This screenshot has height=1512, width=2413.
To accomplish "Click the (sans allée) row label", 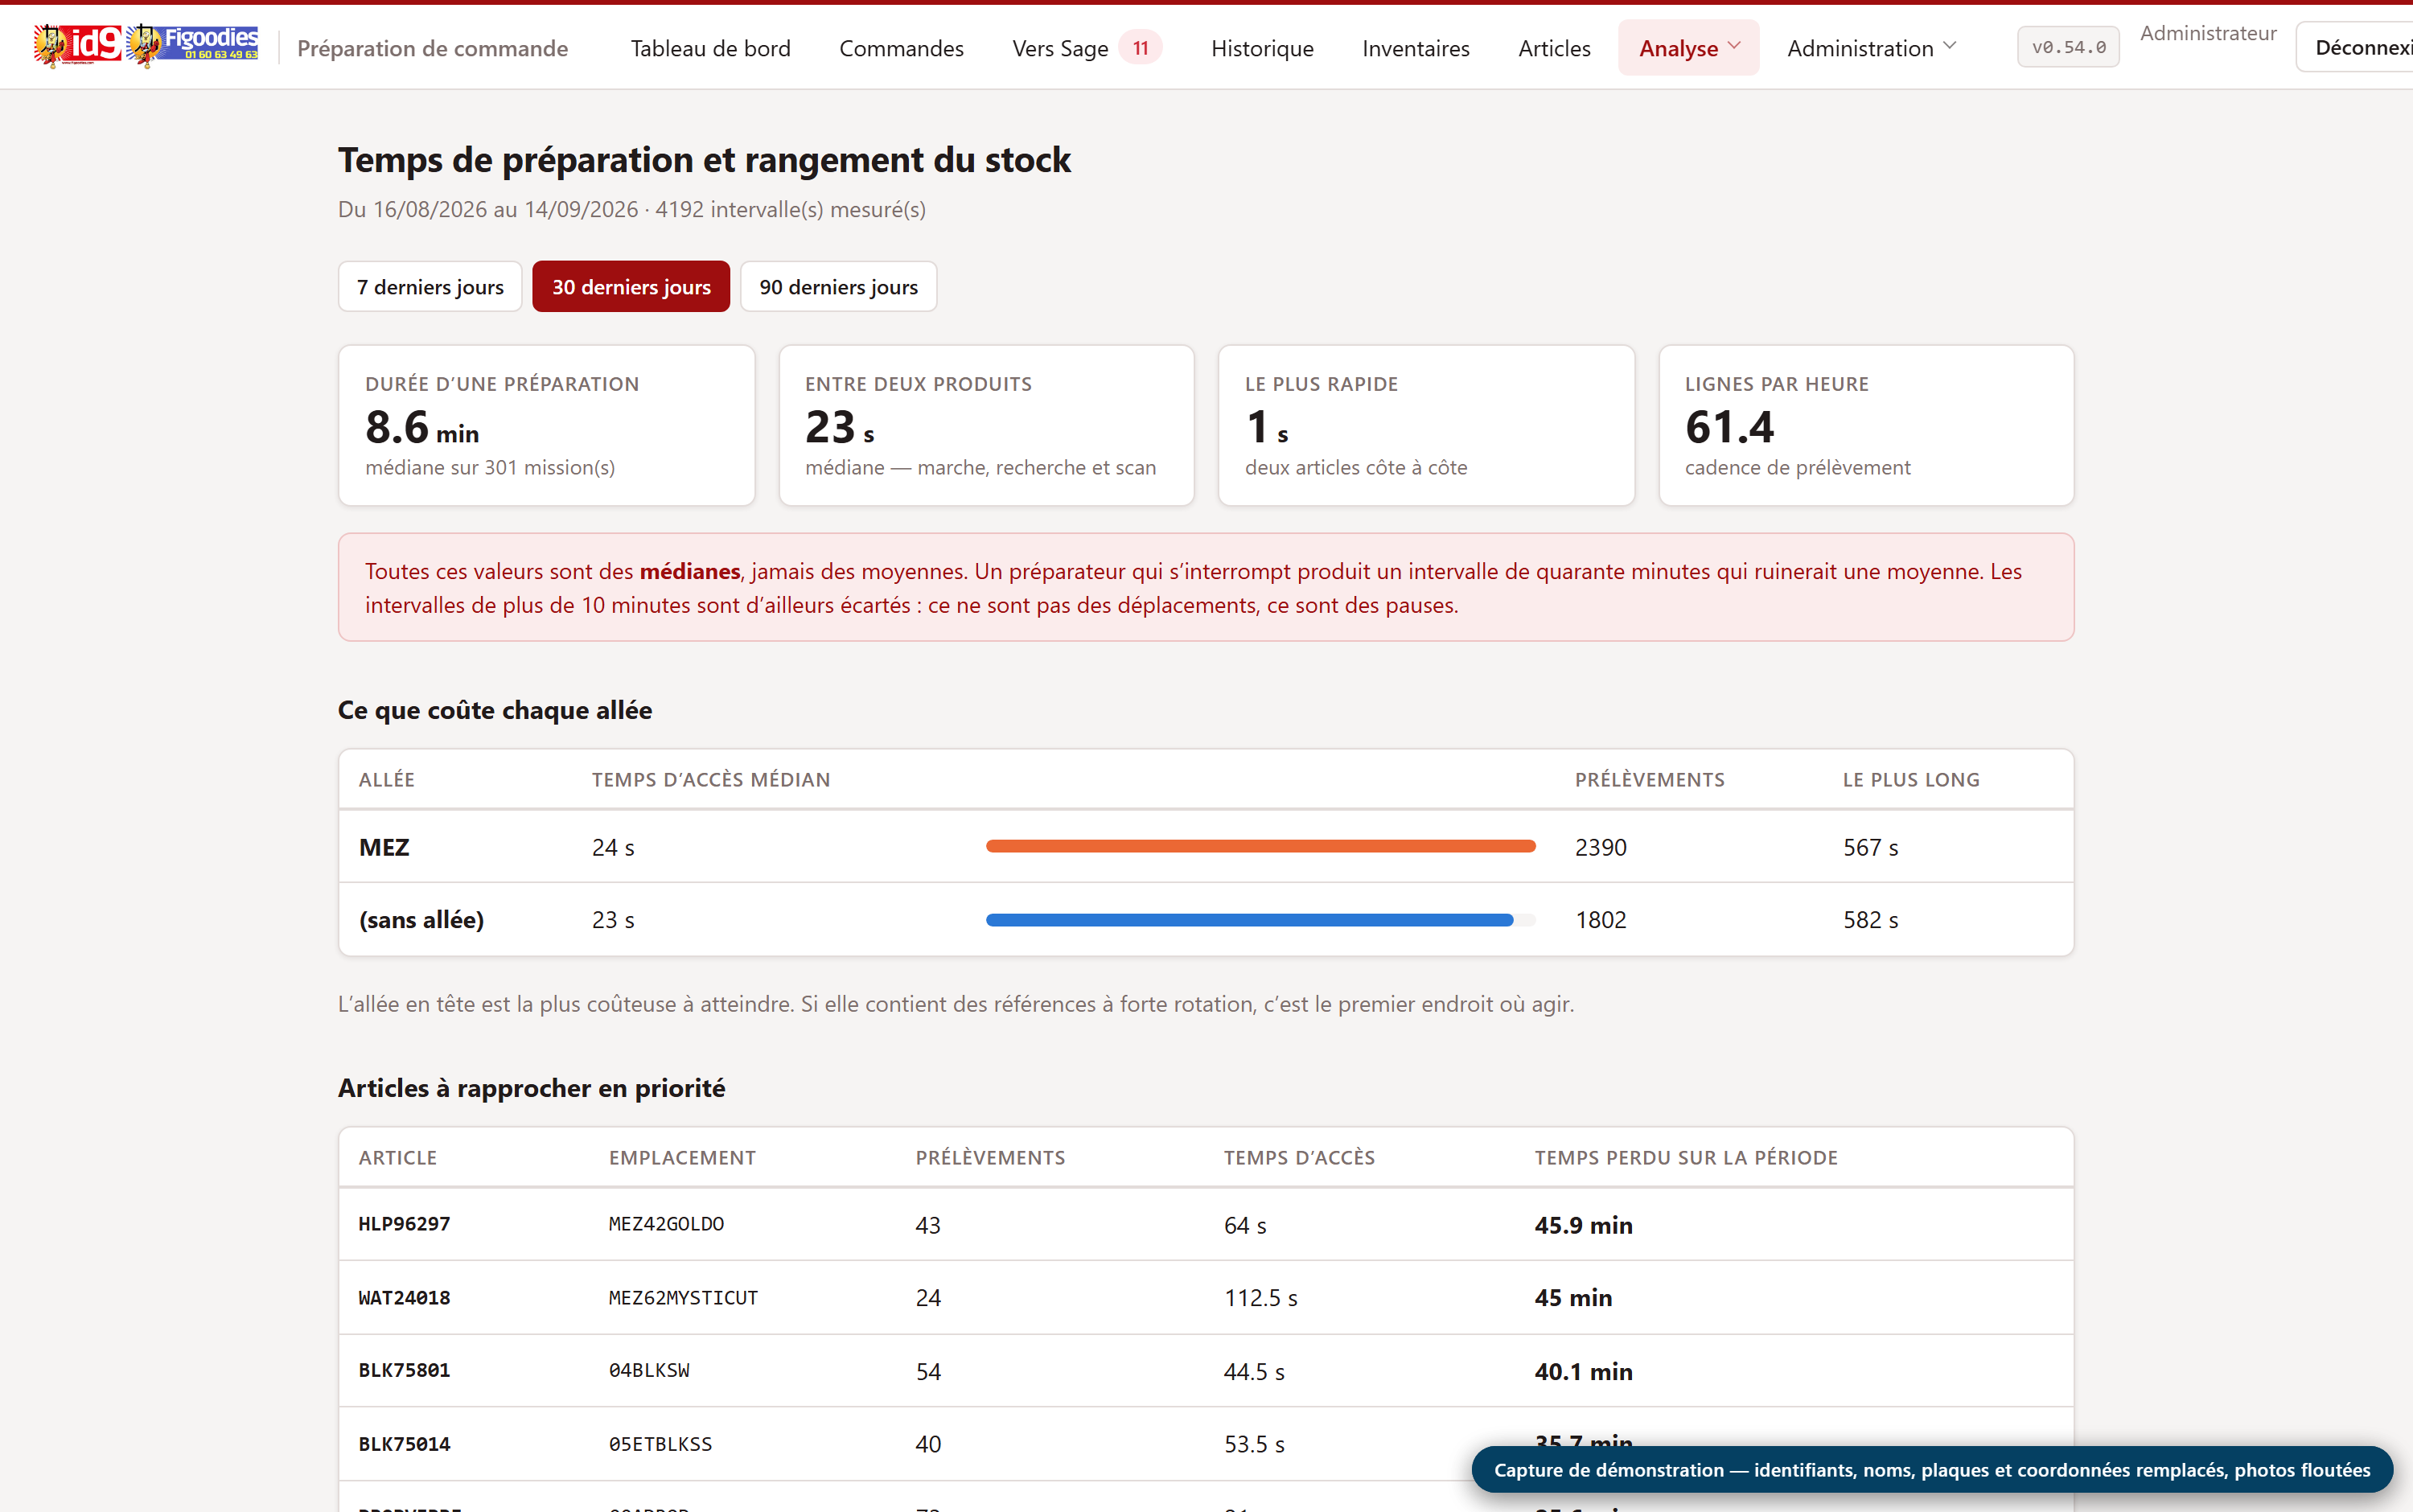I will click(x=421, y=920).
